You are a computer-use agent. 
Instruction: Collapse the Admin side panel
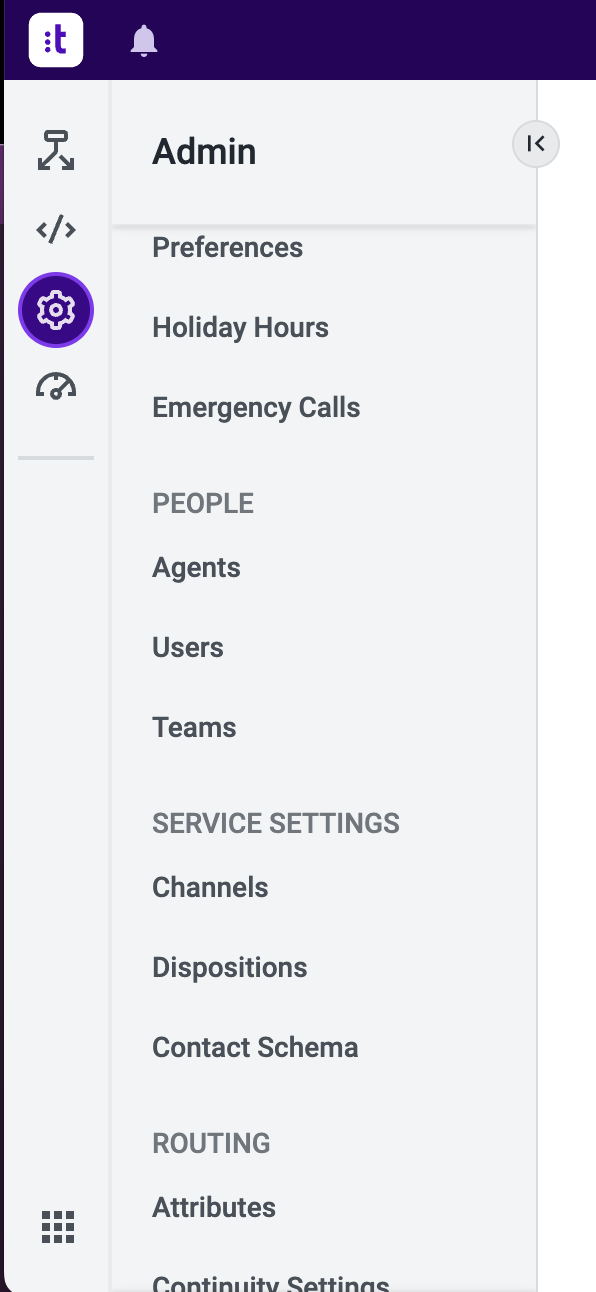pyautogui.click(x=536, y=144)
